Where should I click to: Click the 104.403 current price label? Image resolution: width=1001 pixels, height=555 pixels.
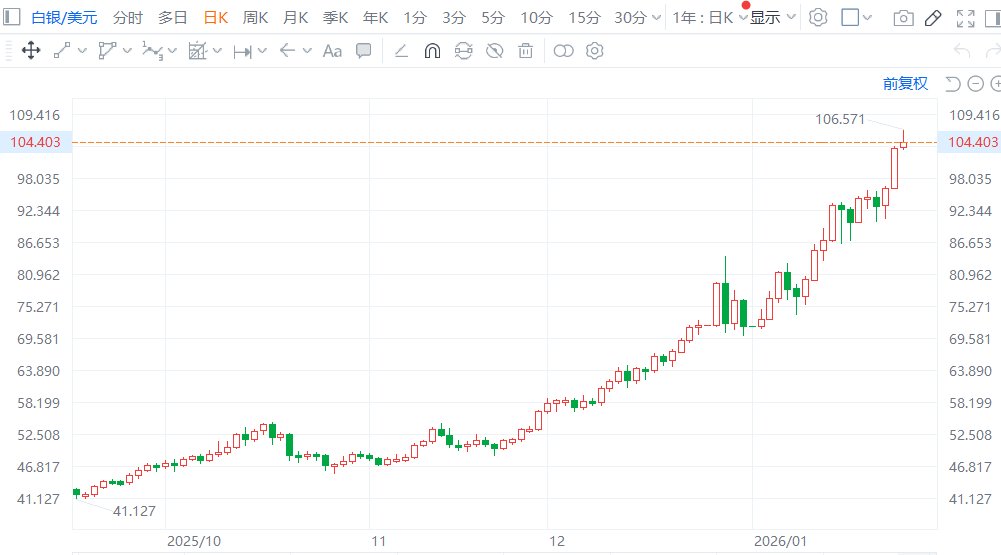[36, 142]
